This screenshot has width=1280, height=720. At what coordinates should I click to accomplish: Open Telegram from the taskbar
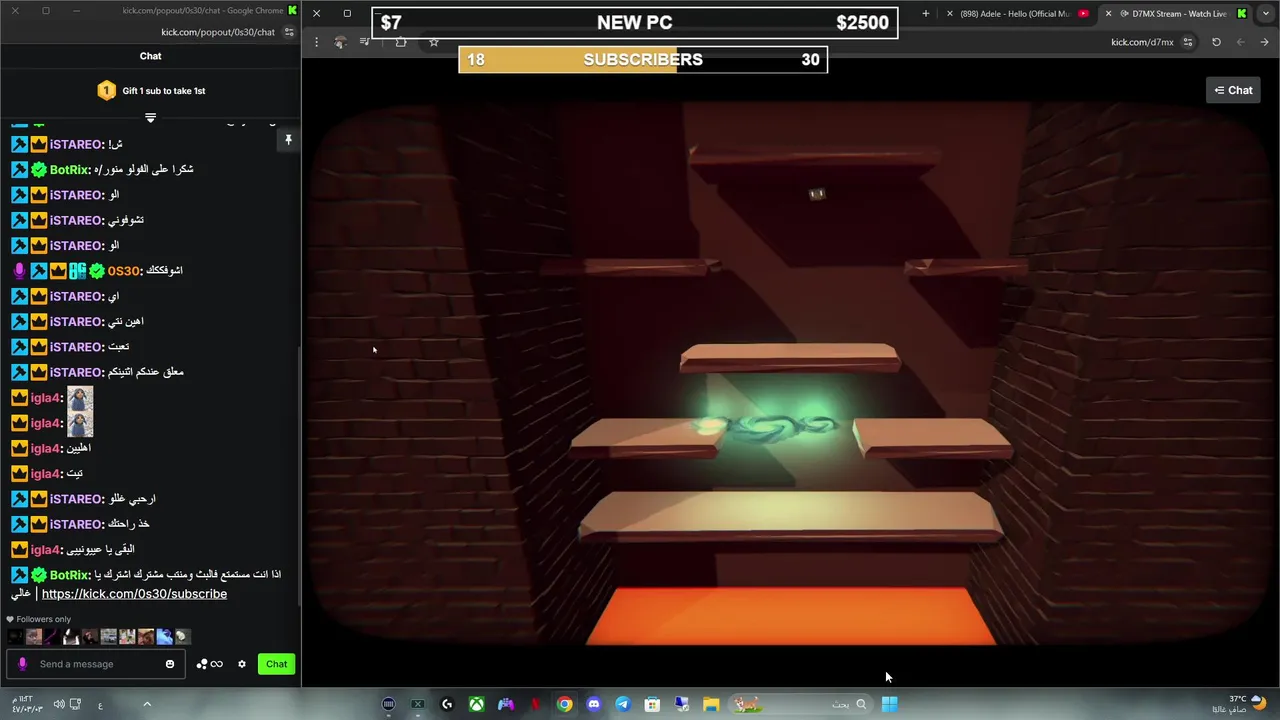[623, 704]
